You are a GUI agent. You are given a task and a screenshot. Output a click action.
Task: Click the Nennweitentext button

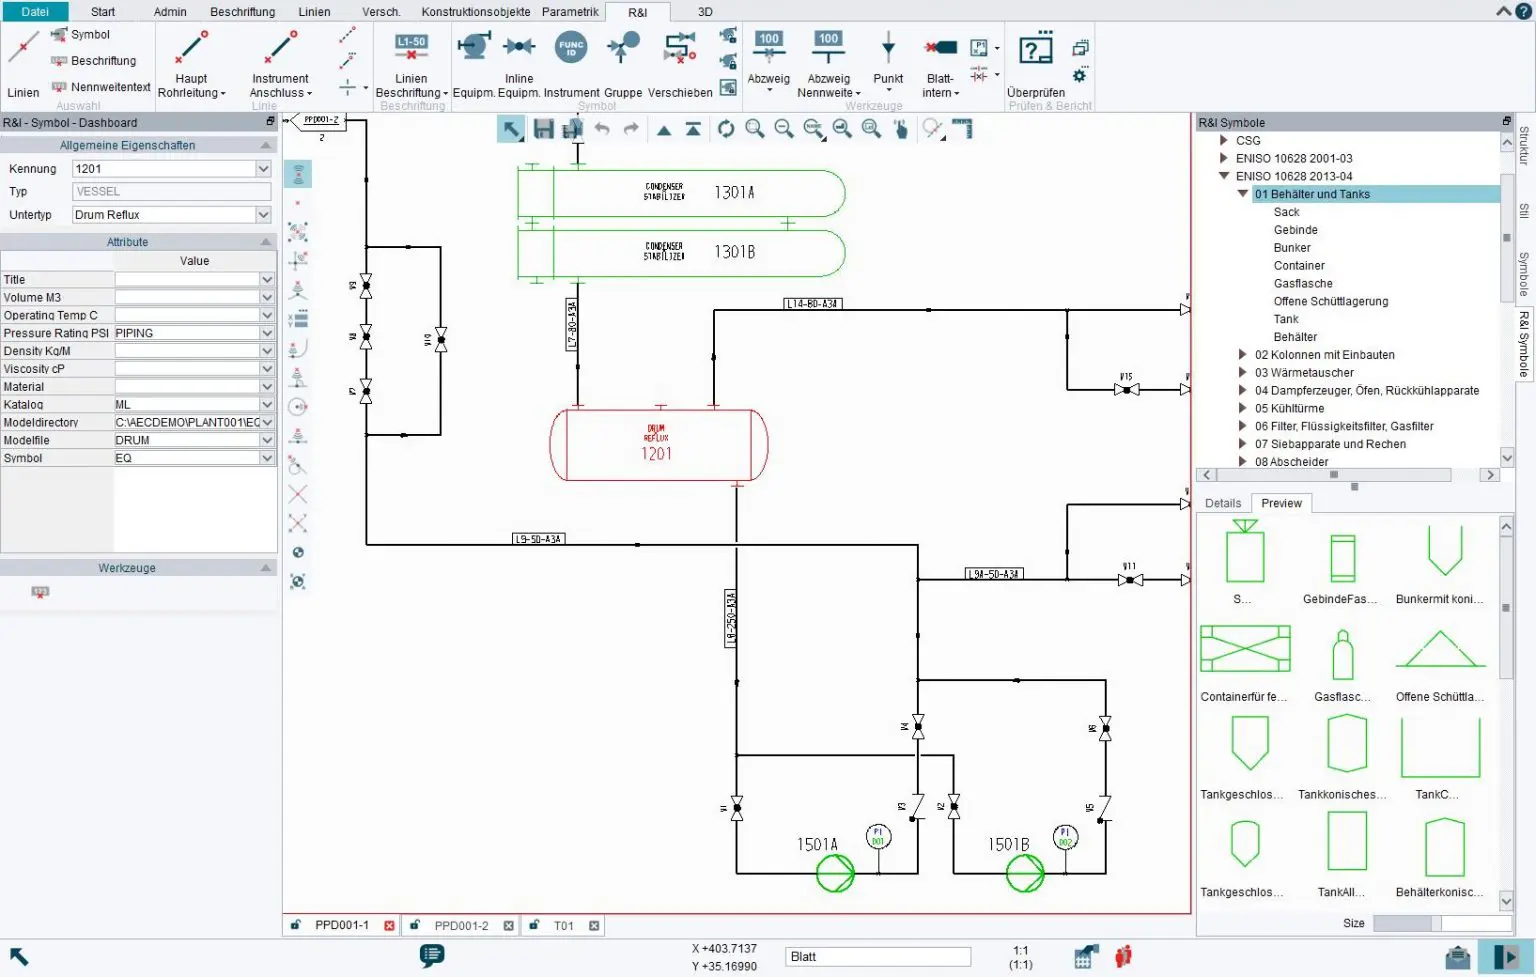[x=101, y=87]
